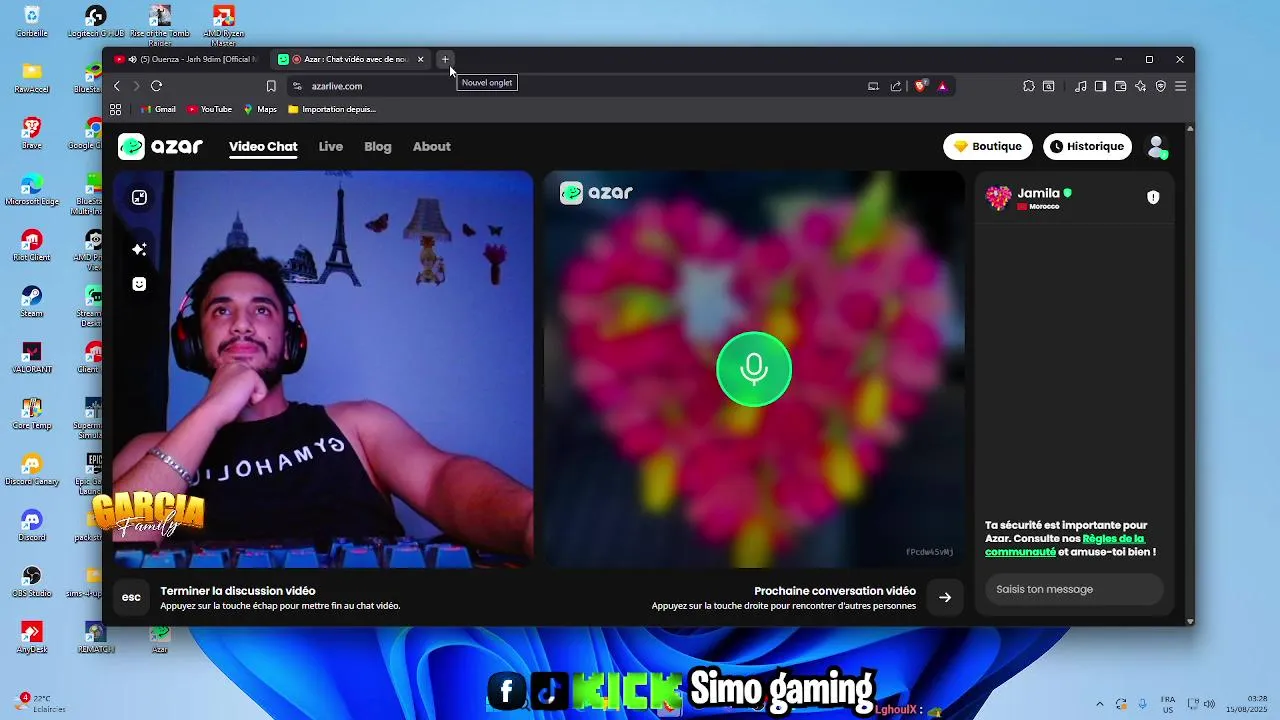Select the Brave desktop shortcut
Viewport: 1280px width, 720px height.
coord(31,133)
